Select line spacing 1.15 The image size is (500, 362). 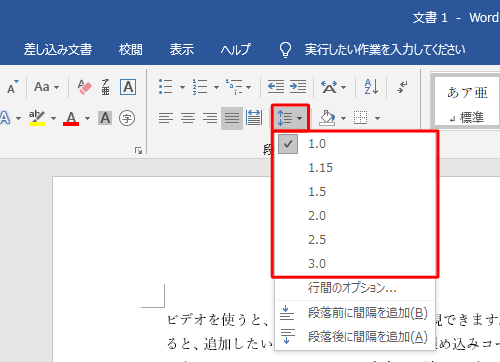tap(355, 168)
